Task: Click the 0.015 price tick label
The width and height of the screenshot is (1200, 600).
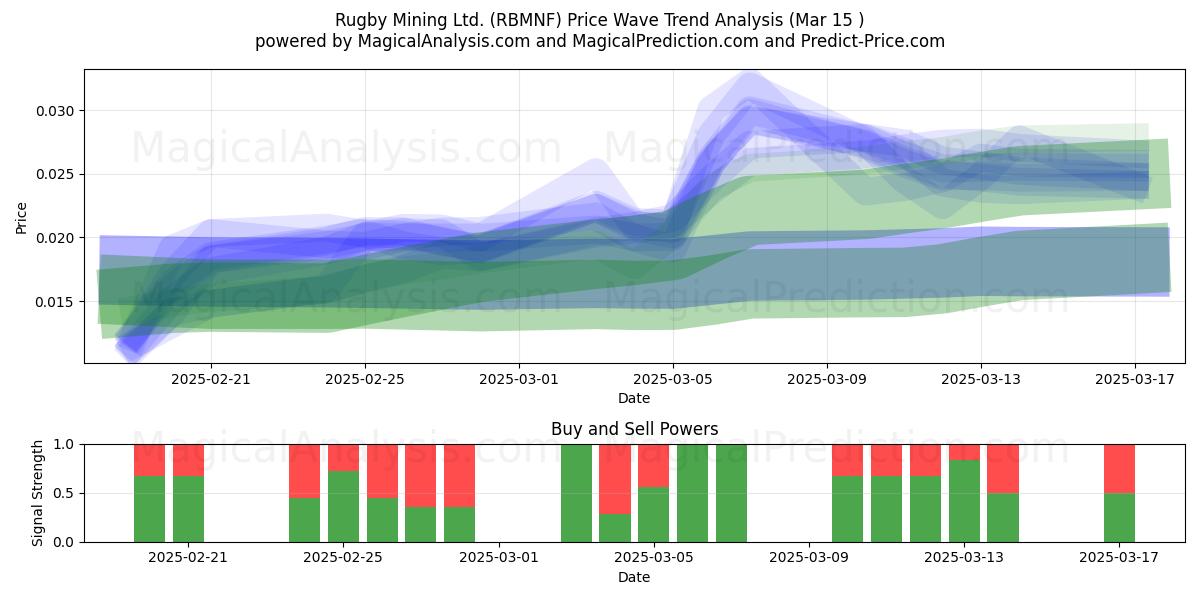Action: point(55,301)
